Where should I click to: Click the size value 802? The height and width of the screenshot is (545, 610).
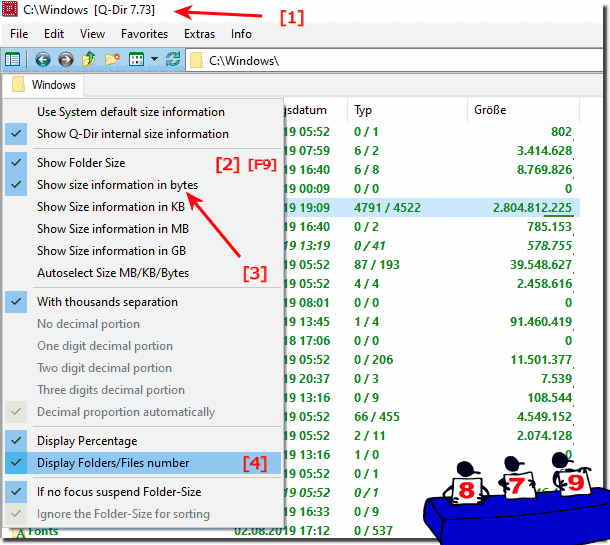[x=561, y=132]
